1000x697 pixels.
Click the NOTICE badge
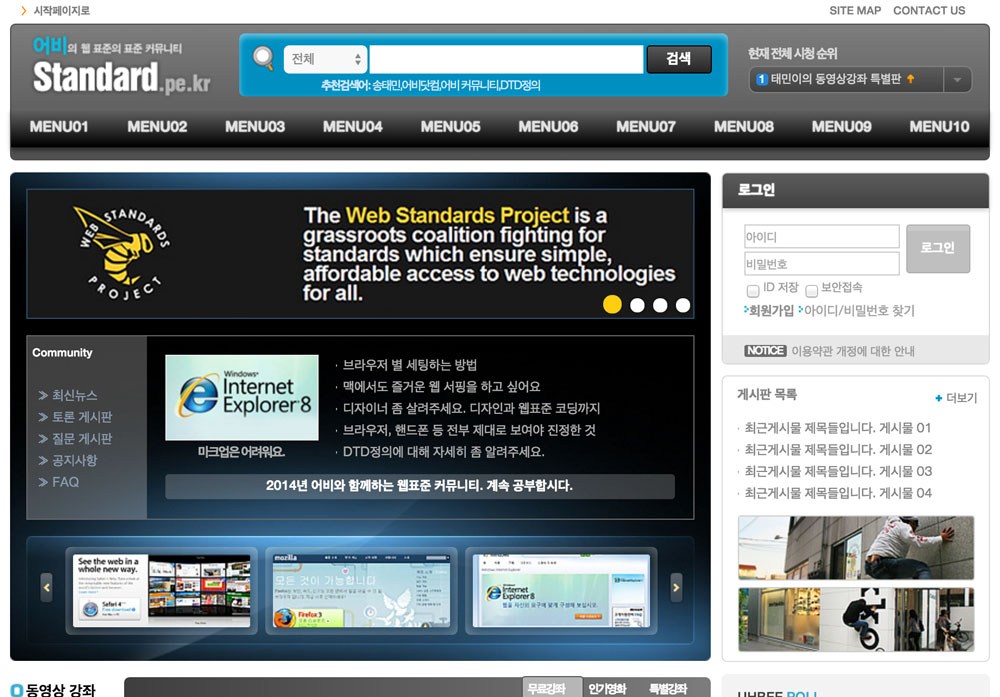click(765, 351)
